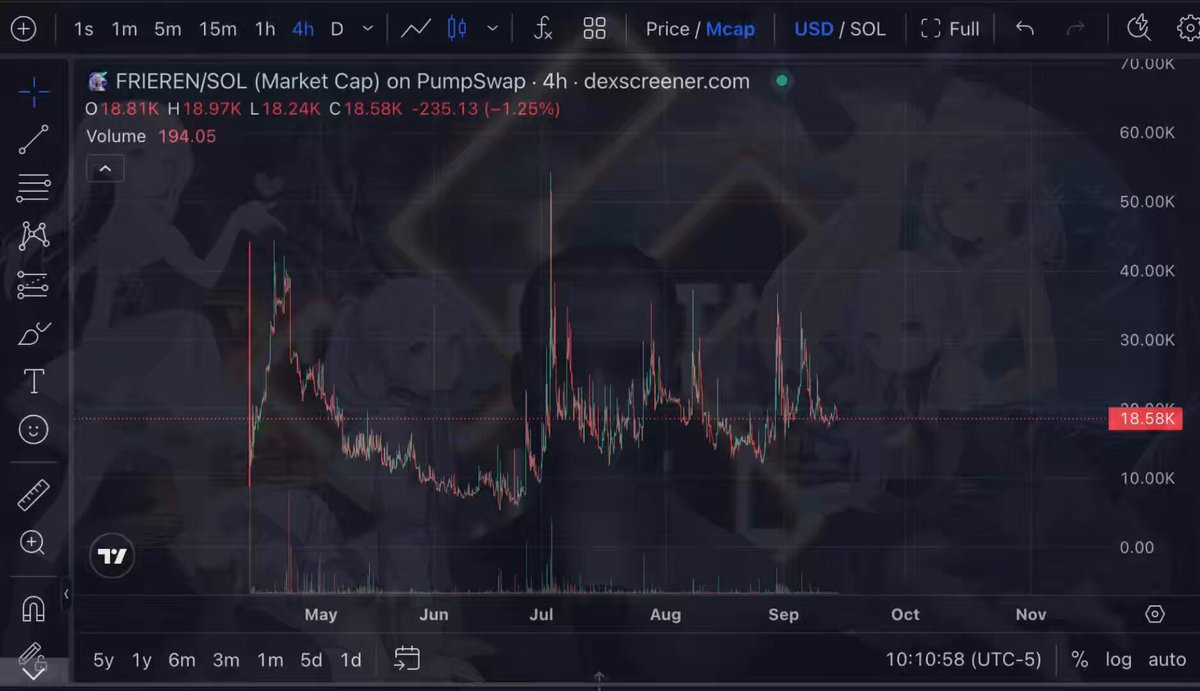
Task: Open the indicator templates grid icon
Action: (x=595, y=29)
